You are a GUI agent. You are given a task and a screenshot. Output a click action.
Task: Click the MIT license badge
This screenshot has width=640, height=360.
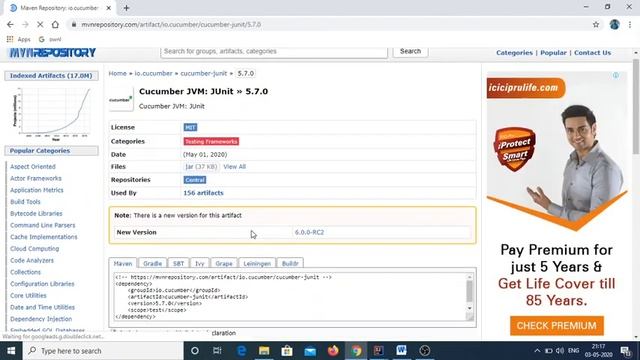tap(190, 127)
